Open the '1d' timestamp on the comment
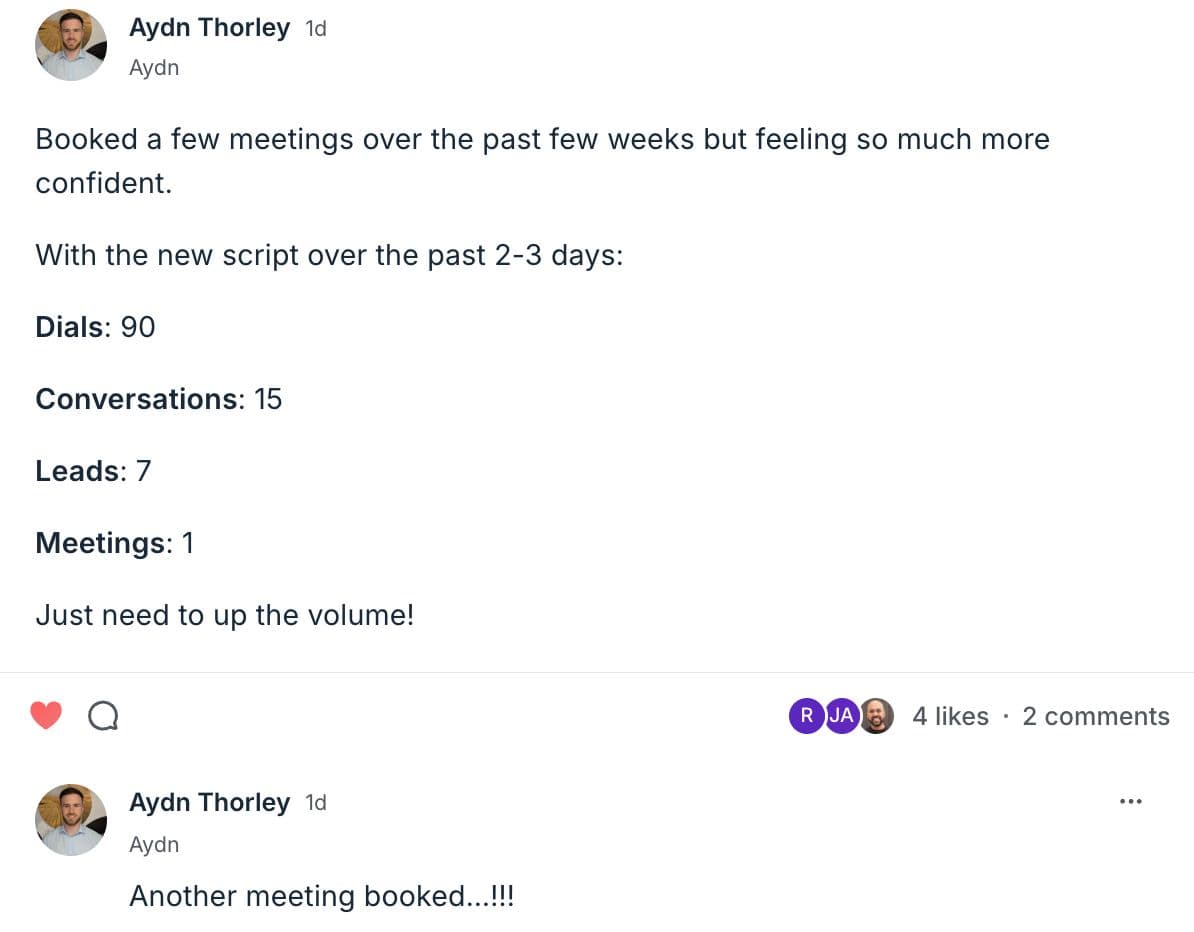This screenshot has width=1194, height=932. tap(315, 801)
